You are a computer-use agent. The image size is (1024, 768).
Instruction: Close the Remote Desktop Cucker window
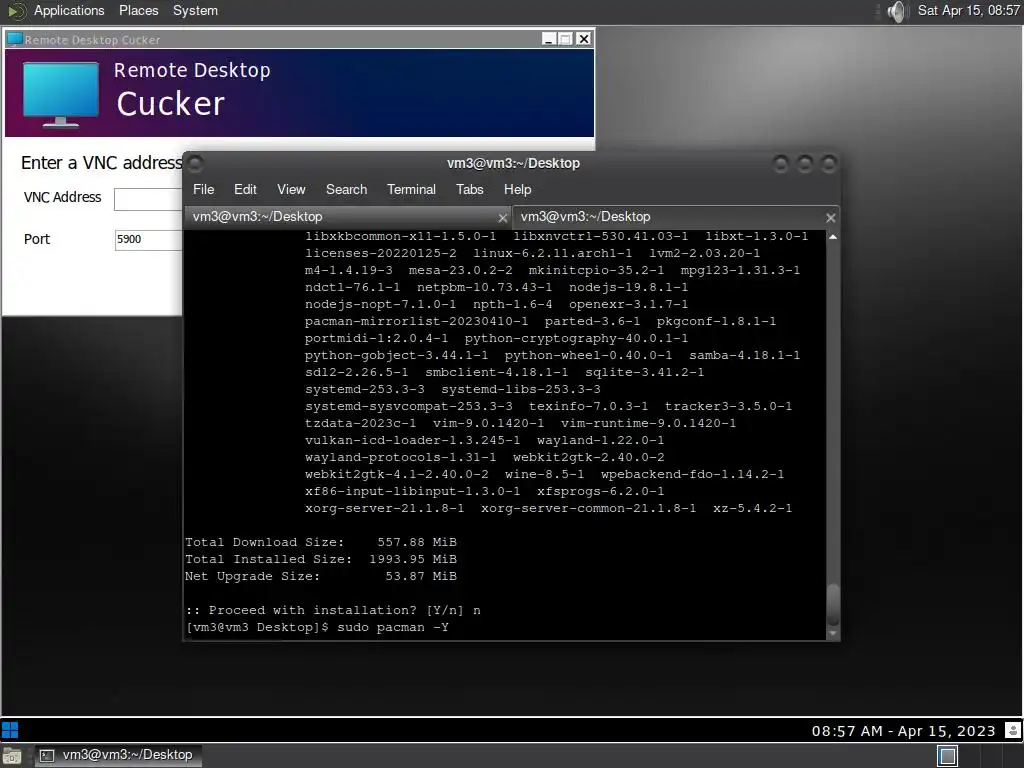click(584, 39)
